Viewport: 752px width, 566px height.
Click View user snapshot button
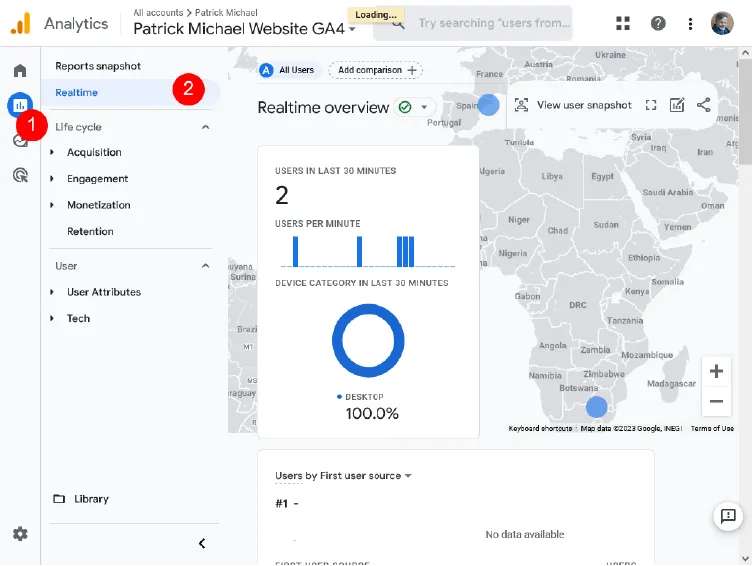(573, 105)
